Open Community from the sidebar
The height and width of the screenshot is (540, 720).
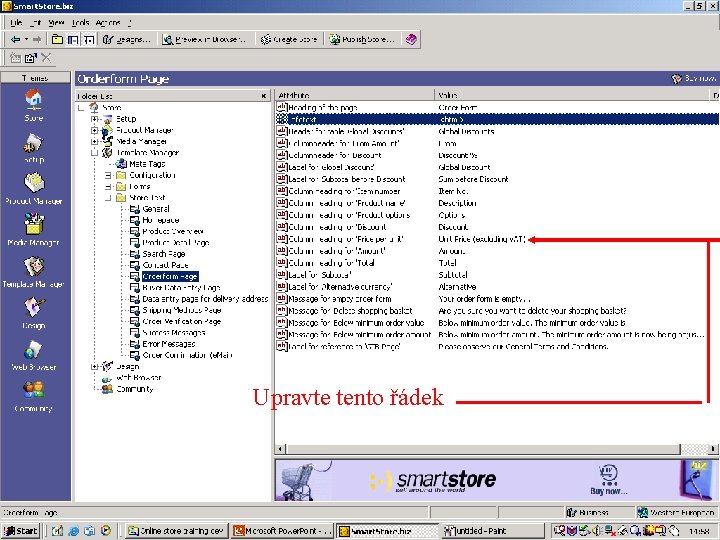34,397
